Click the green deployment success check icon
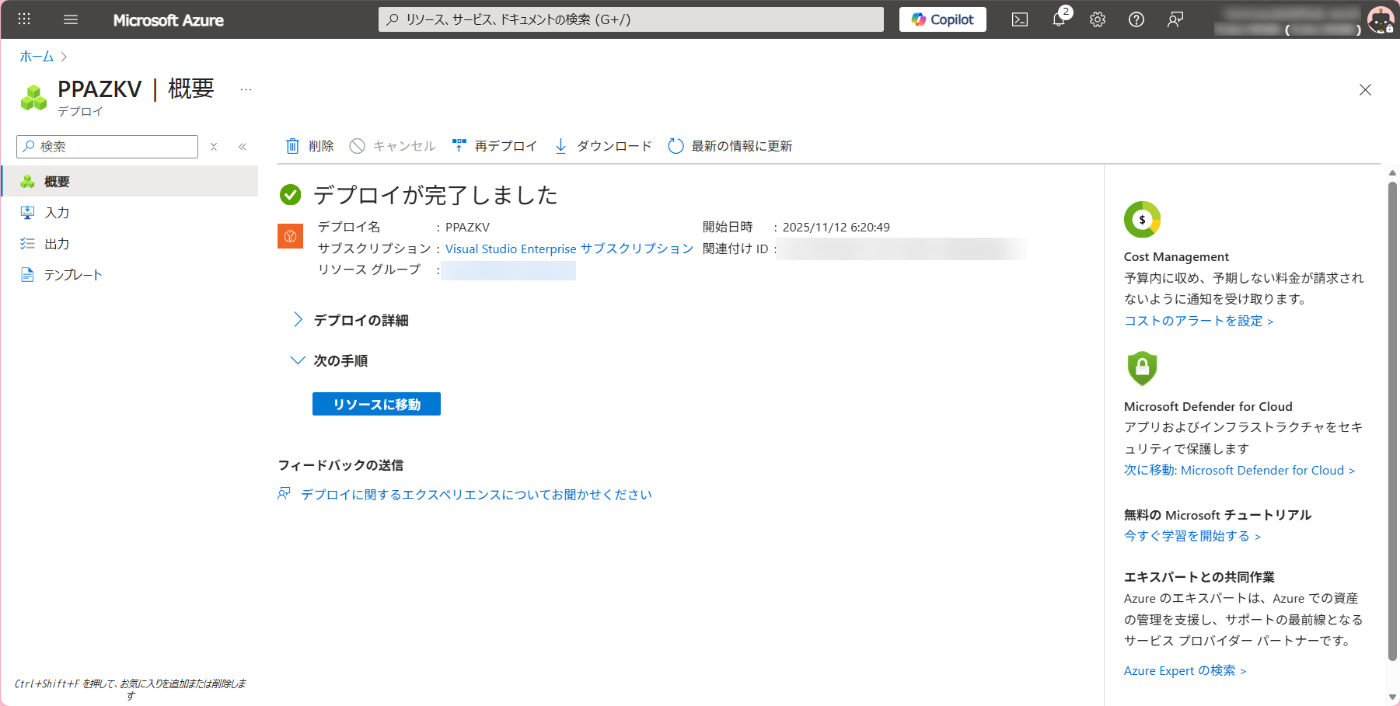The width and height of the screenshot is (1400, 706). click(290, 195)
